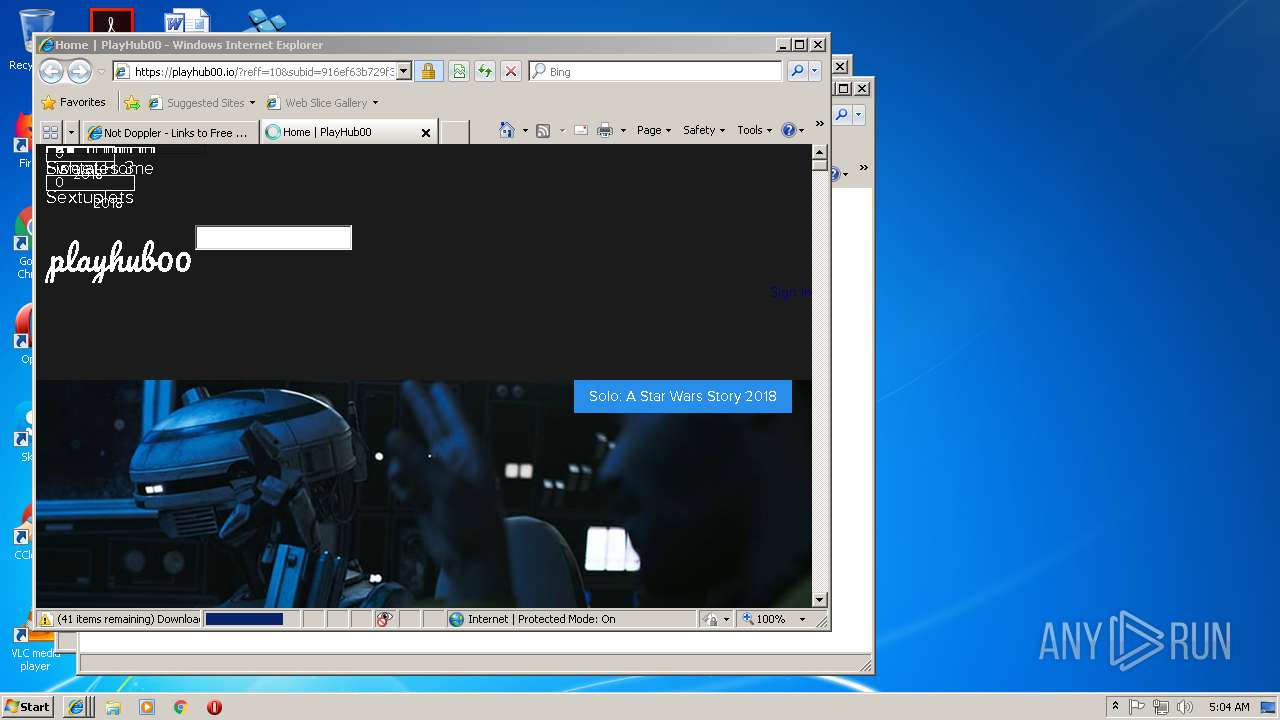Open Windows Media Player taskbar icon
This screenshot has height=720, width=1280.
[147, 707]
